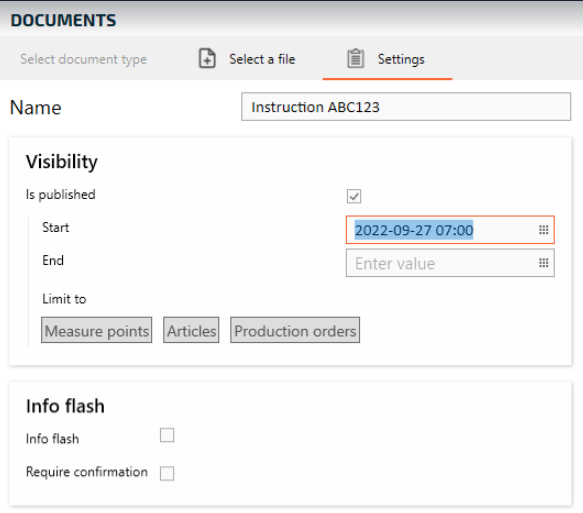583x513 pixels.
Task: Go to Select document type step
Action: click(84, 59)
